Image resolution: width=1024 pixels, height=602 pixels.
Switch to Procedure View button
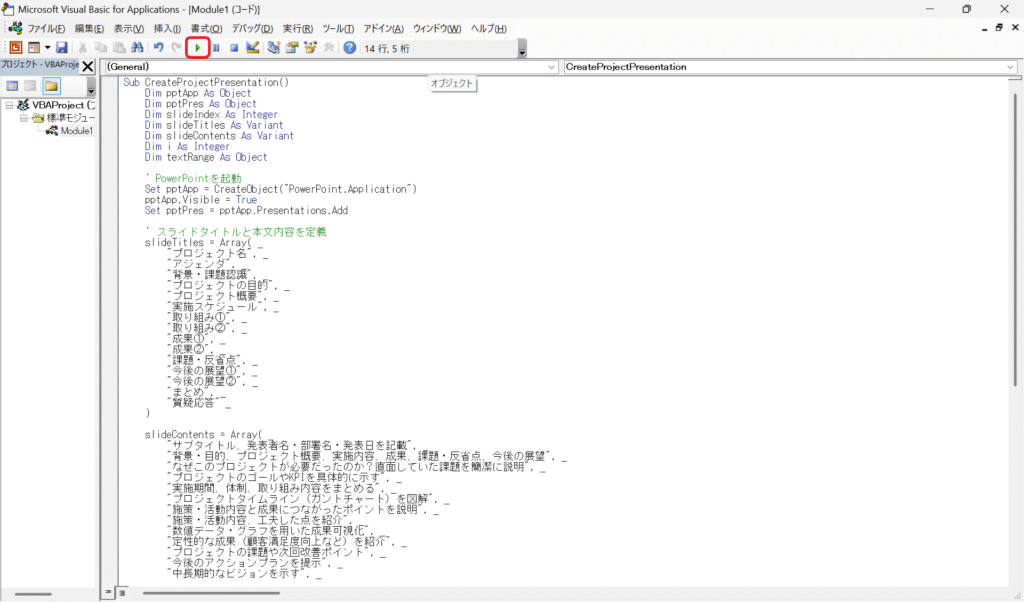[108, 593]
